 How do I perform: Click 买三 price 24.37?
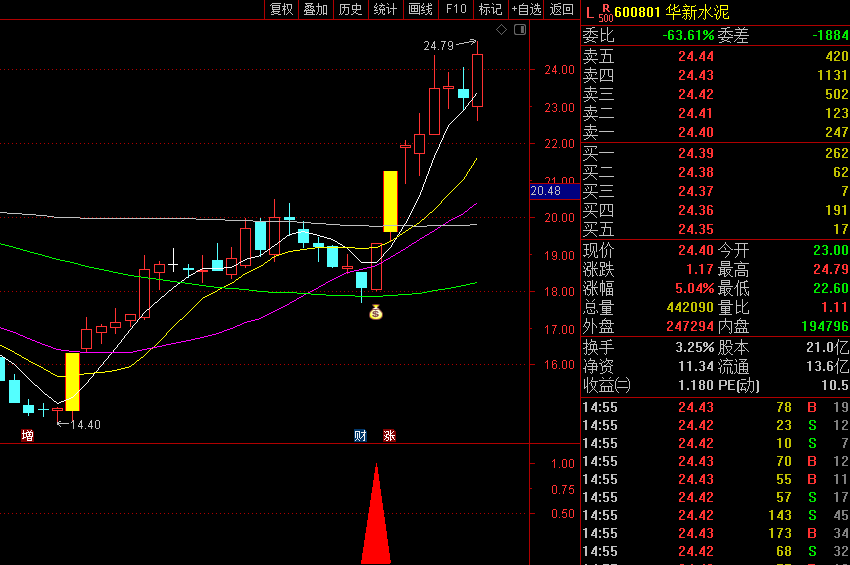click(696, 191)
